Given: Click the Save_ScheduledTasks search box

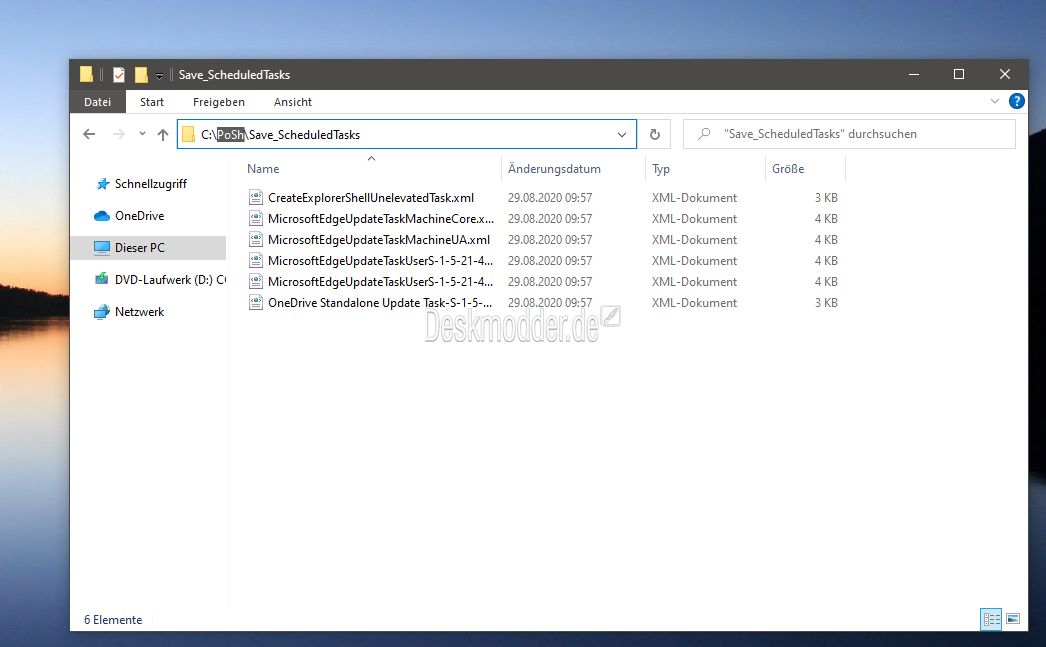Looking at the screenshot, I should pos(849,134).
